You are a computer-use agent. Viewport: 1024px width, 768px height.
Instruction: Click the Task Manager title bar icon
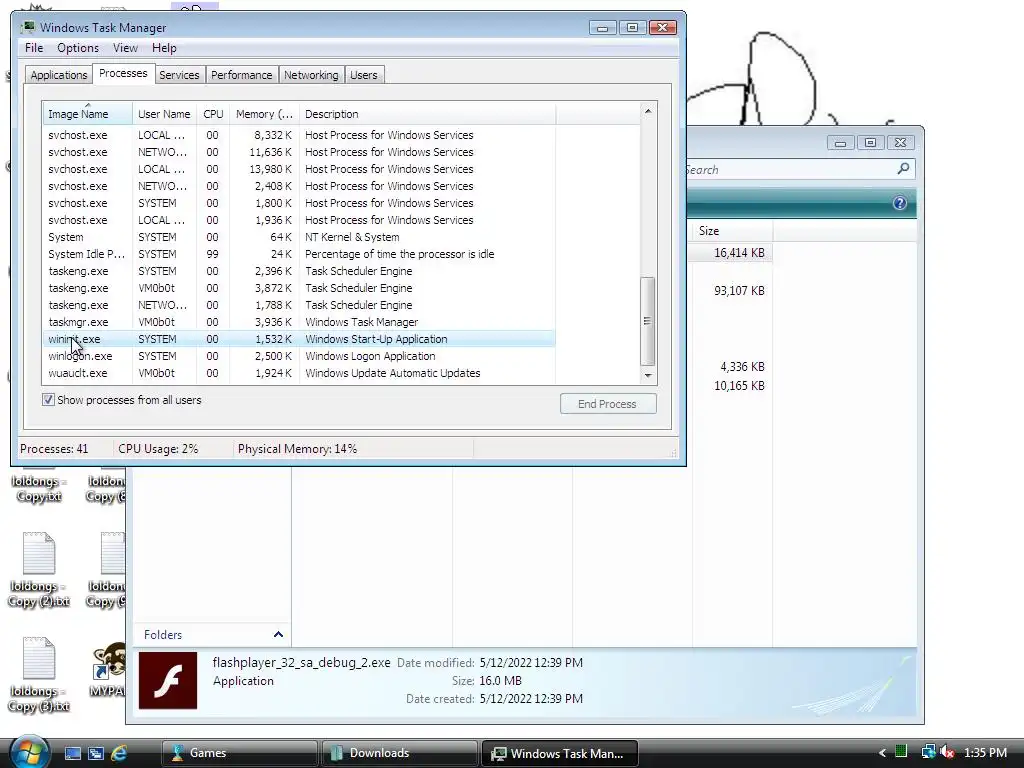(27, 27)
